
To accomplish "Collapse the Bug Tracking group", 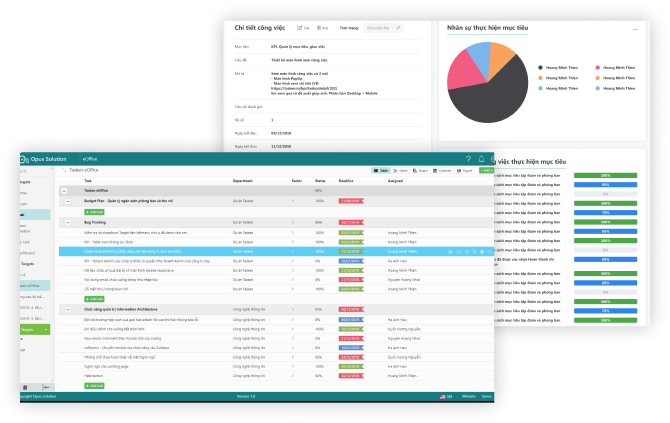I will pos(68,223).
